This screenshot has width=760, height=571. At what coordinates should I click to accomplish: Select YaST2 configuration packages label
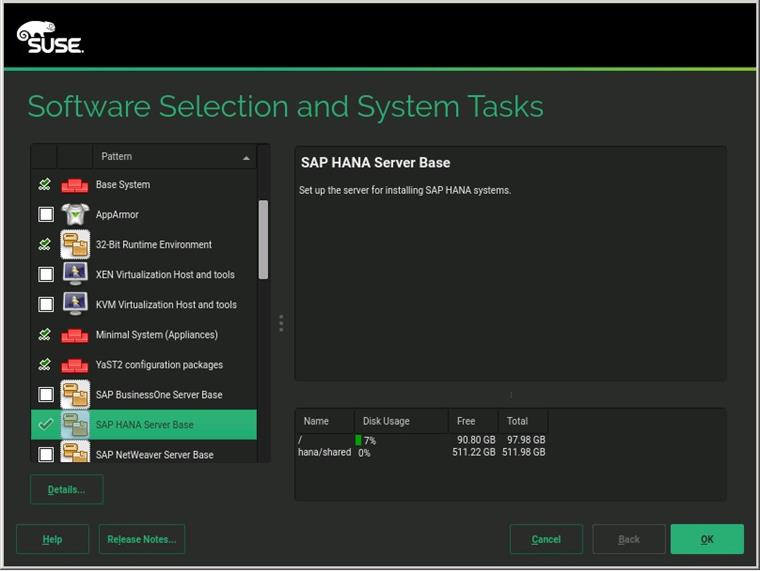159,365
